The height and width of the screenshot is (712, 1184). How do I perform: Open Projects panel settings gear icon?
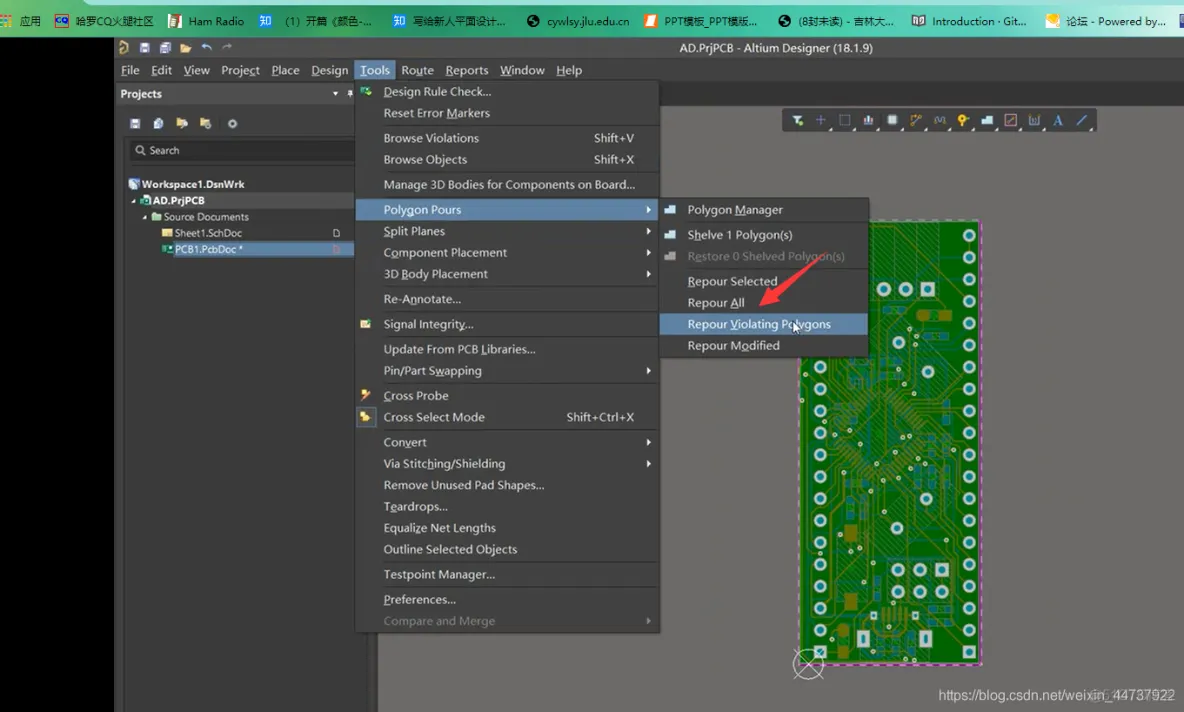click(x=233, y=123)
